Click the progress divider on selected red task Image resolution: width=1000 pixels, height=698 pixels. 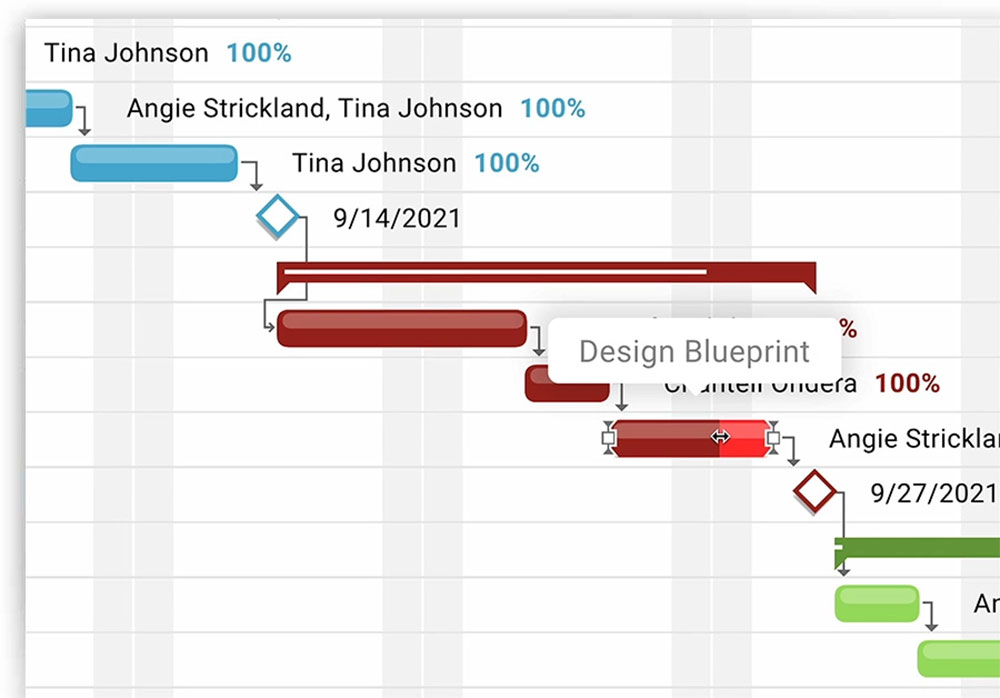click(720, 437)
